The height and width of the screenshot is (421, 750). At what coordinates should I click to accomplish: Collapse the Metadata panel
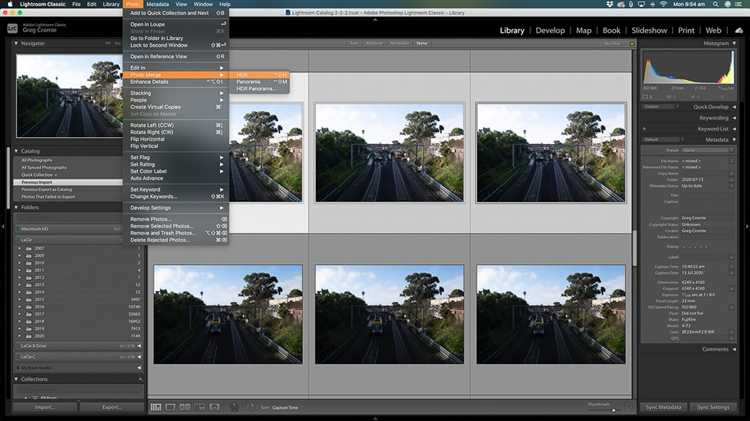[x=734, y=140]
